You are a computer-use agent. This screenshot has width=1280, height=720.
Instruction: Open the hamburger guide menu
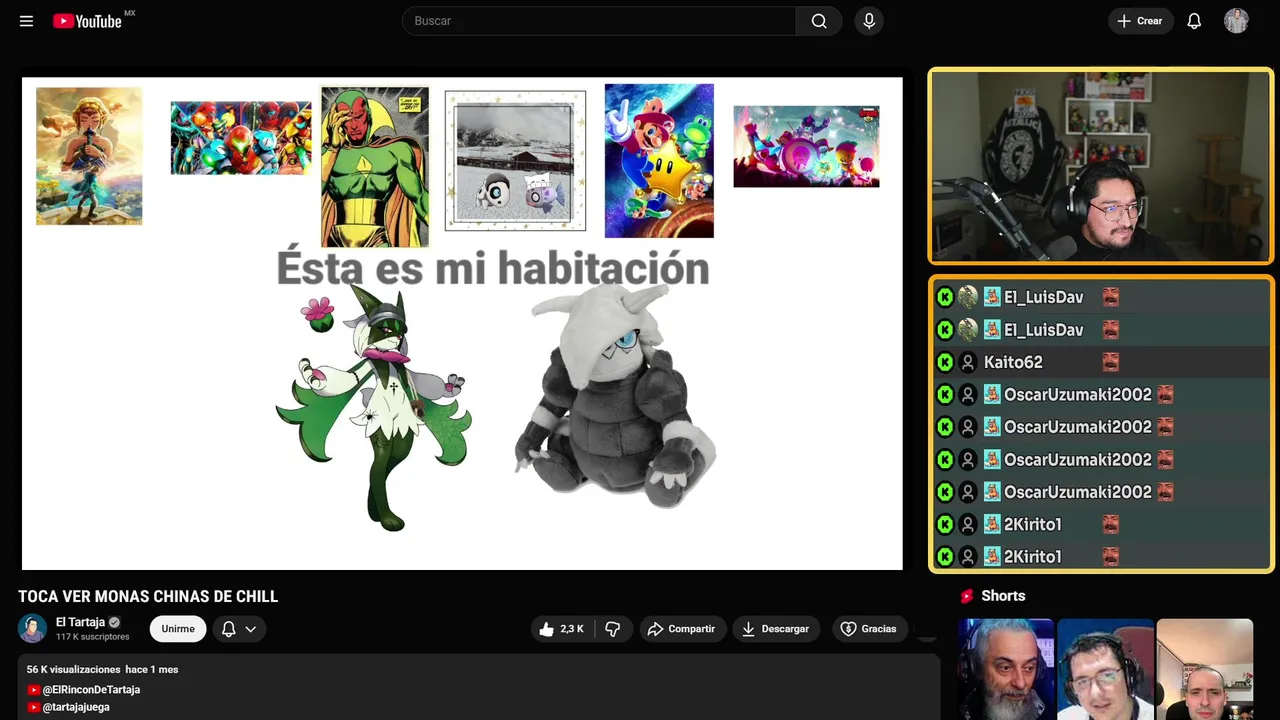point(26,21)
